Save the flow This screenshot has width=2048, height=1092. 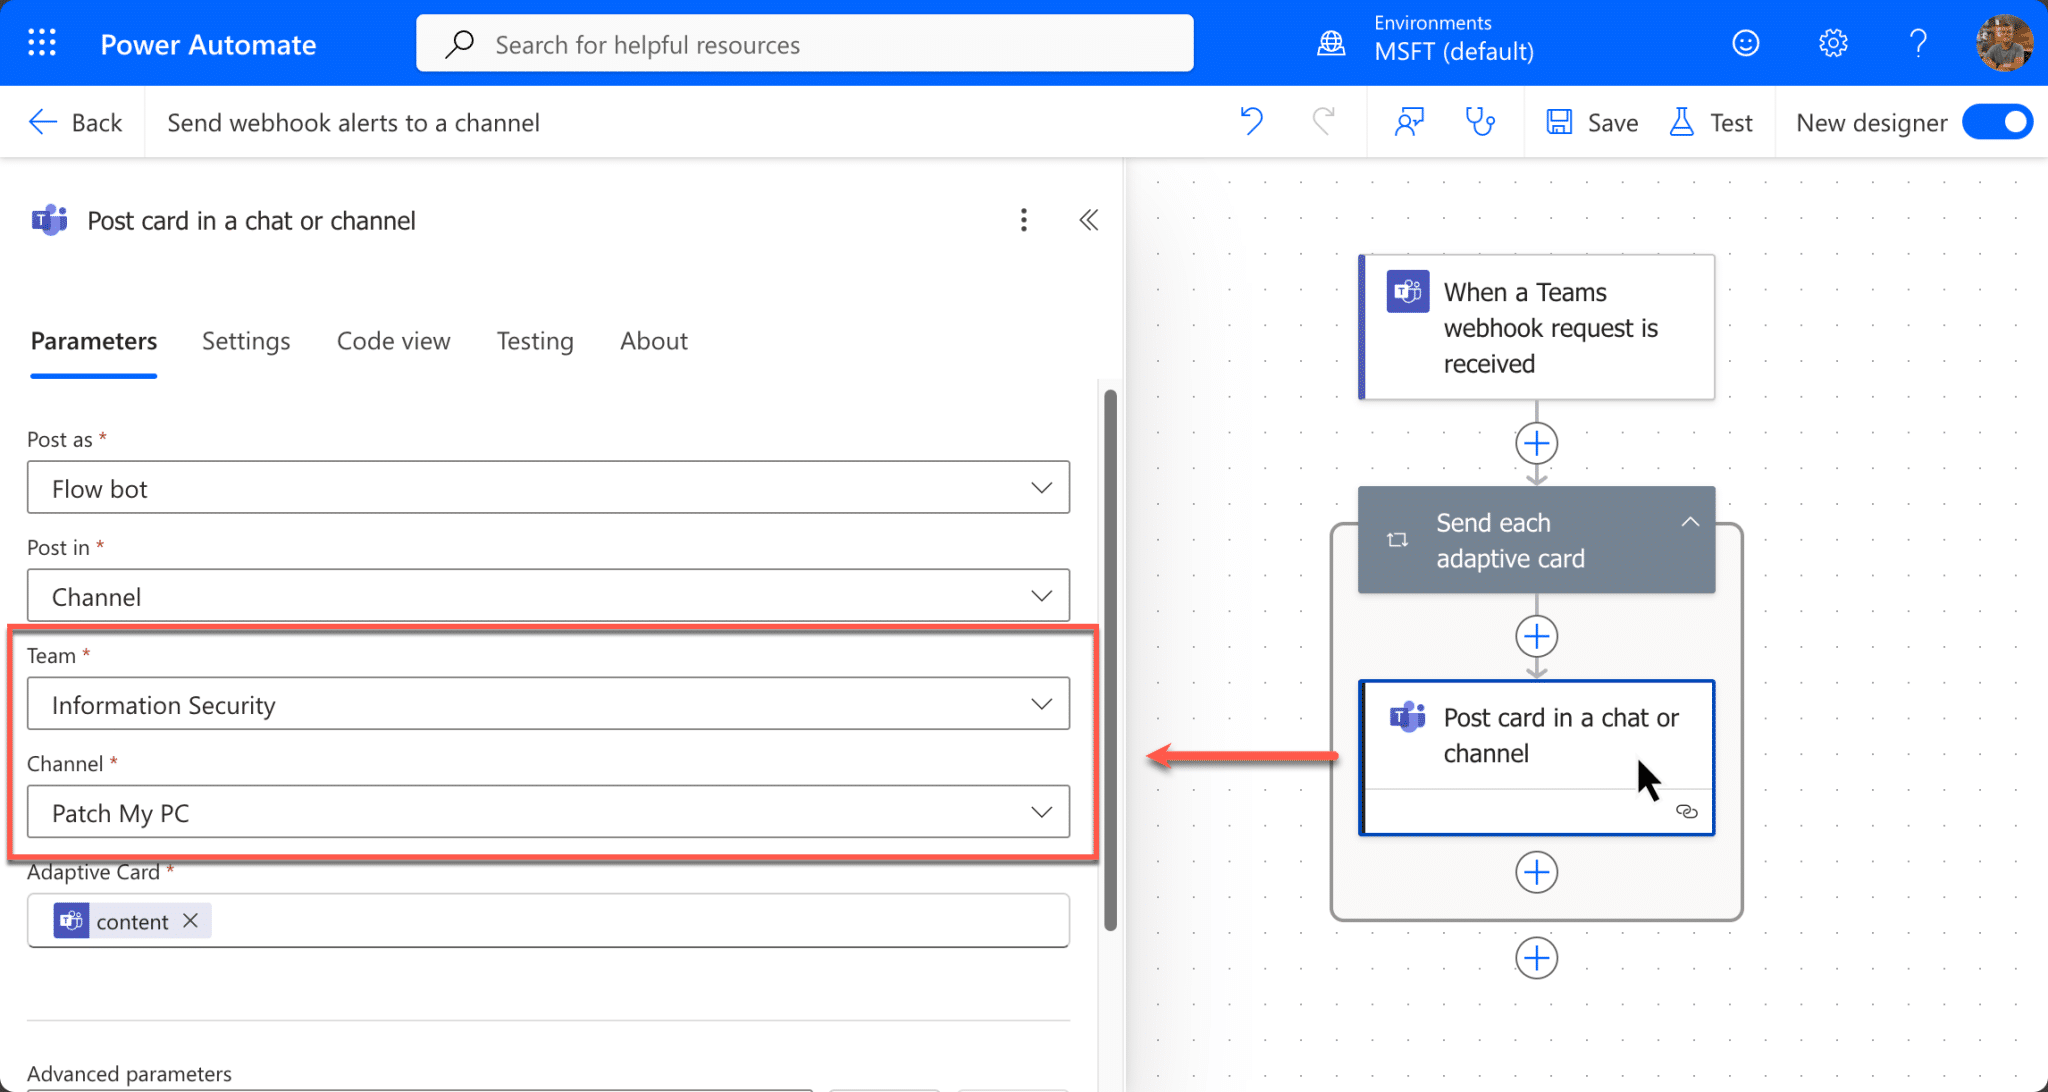[1591, 121]
